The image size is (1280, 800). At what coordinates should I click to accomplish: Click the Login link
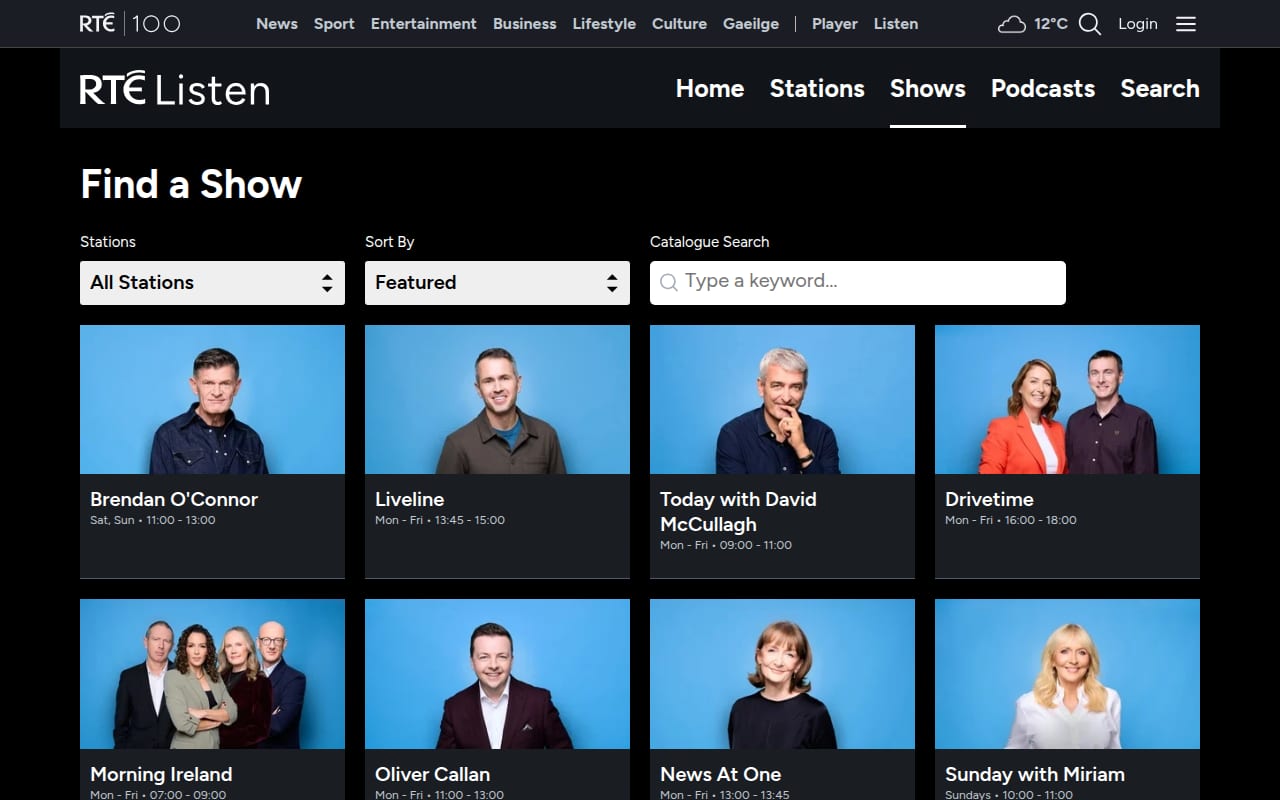(x=1138, y=24)
